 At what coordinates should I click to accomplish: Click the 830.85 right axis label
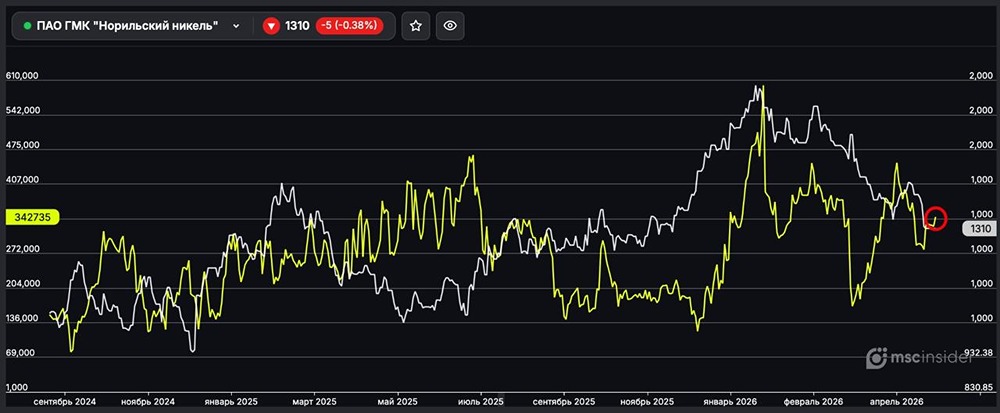pos(977,387)
